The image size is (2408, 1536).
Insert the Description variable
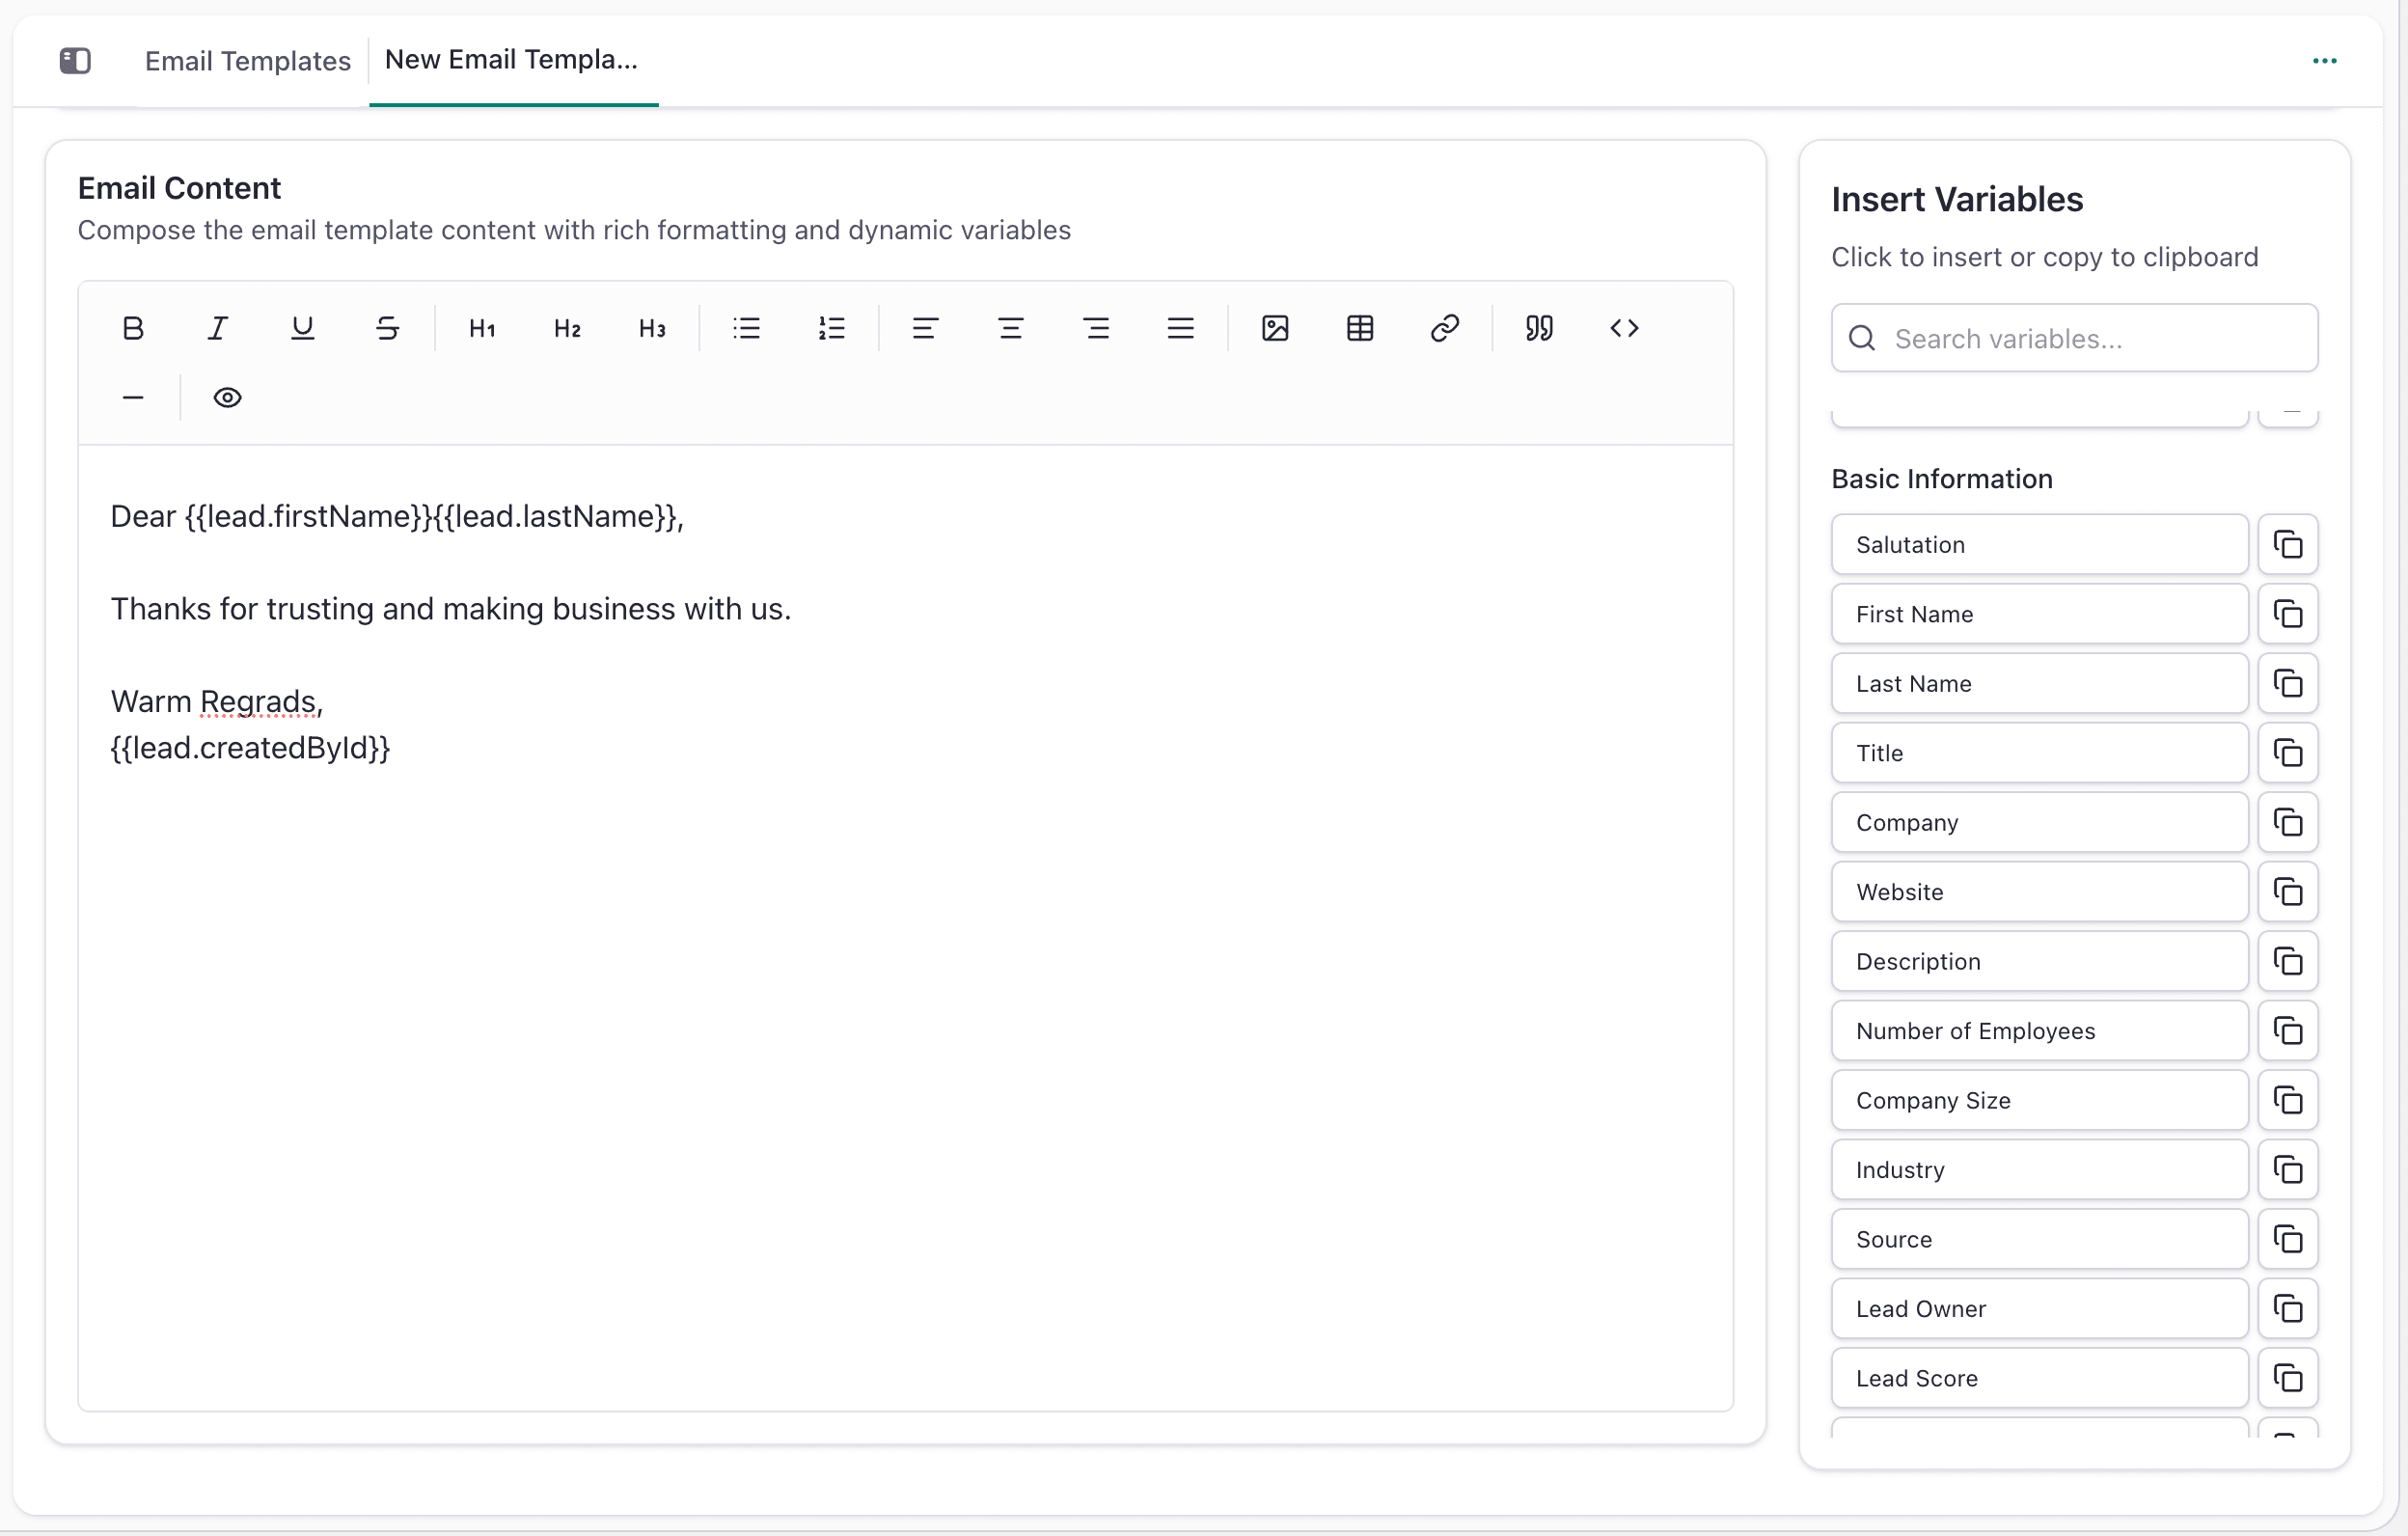(2039, 962)
